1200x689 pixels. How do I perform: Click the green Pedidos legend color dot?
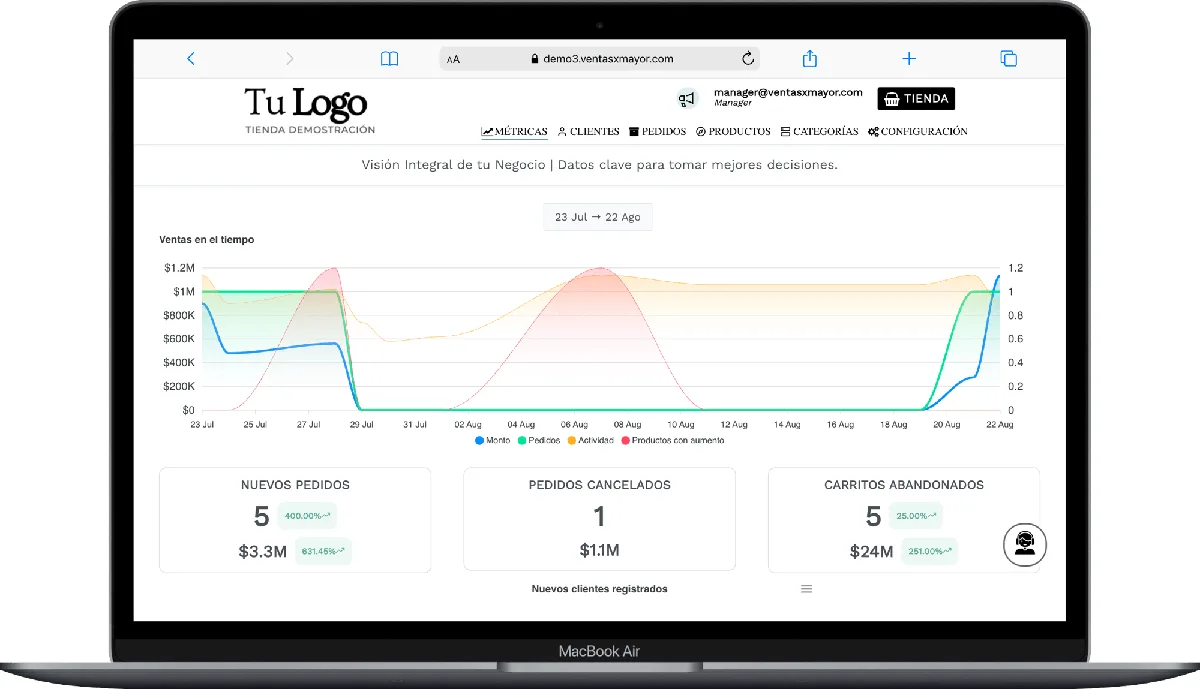coord(523,440)
